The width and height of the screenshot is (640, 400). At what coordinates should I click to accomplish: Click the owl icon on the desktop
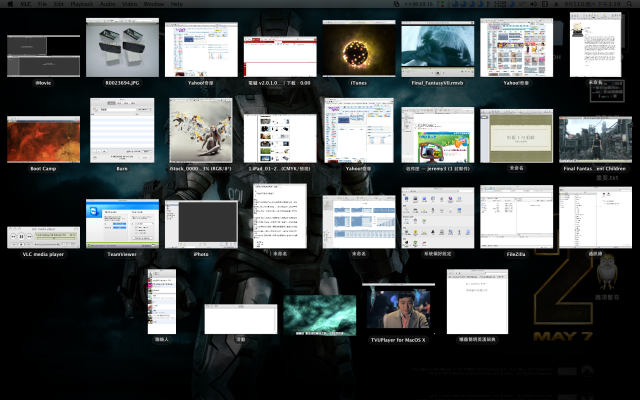click(607, 271)
